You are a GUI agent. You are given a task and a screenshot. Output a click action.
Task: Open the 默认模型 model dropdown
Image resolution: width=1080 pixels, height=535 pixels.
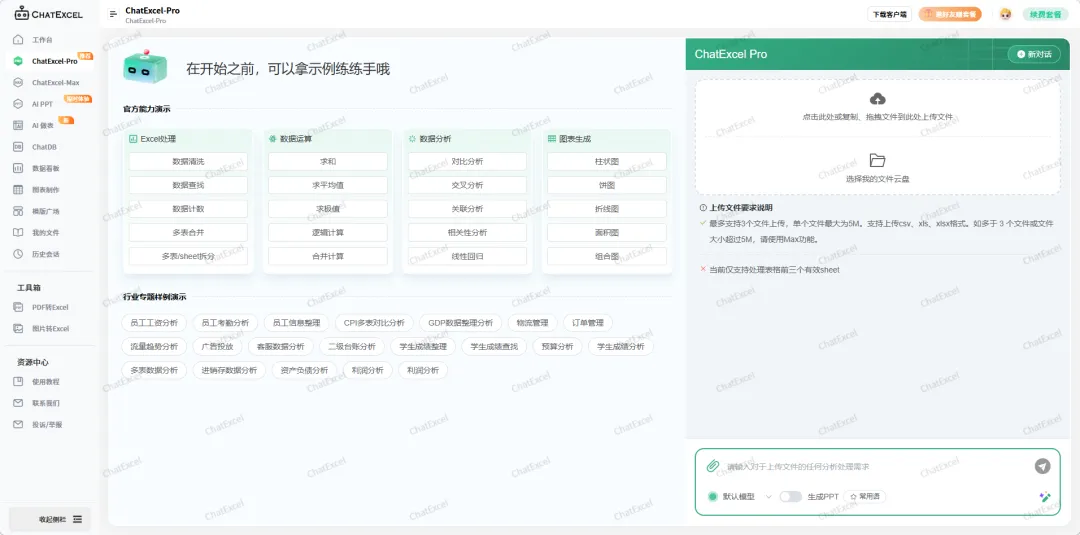click(740, 496)
